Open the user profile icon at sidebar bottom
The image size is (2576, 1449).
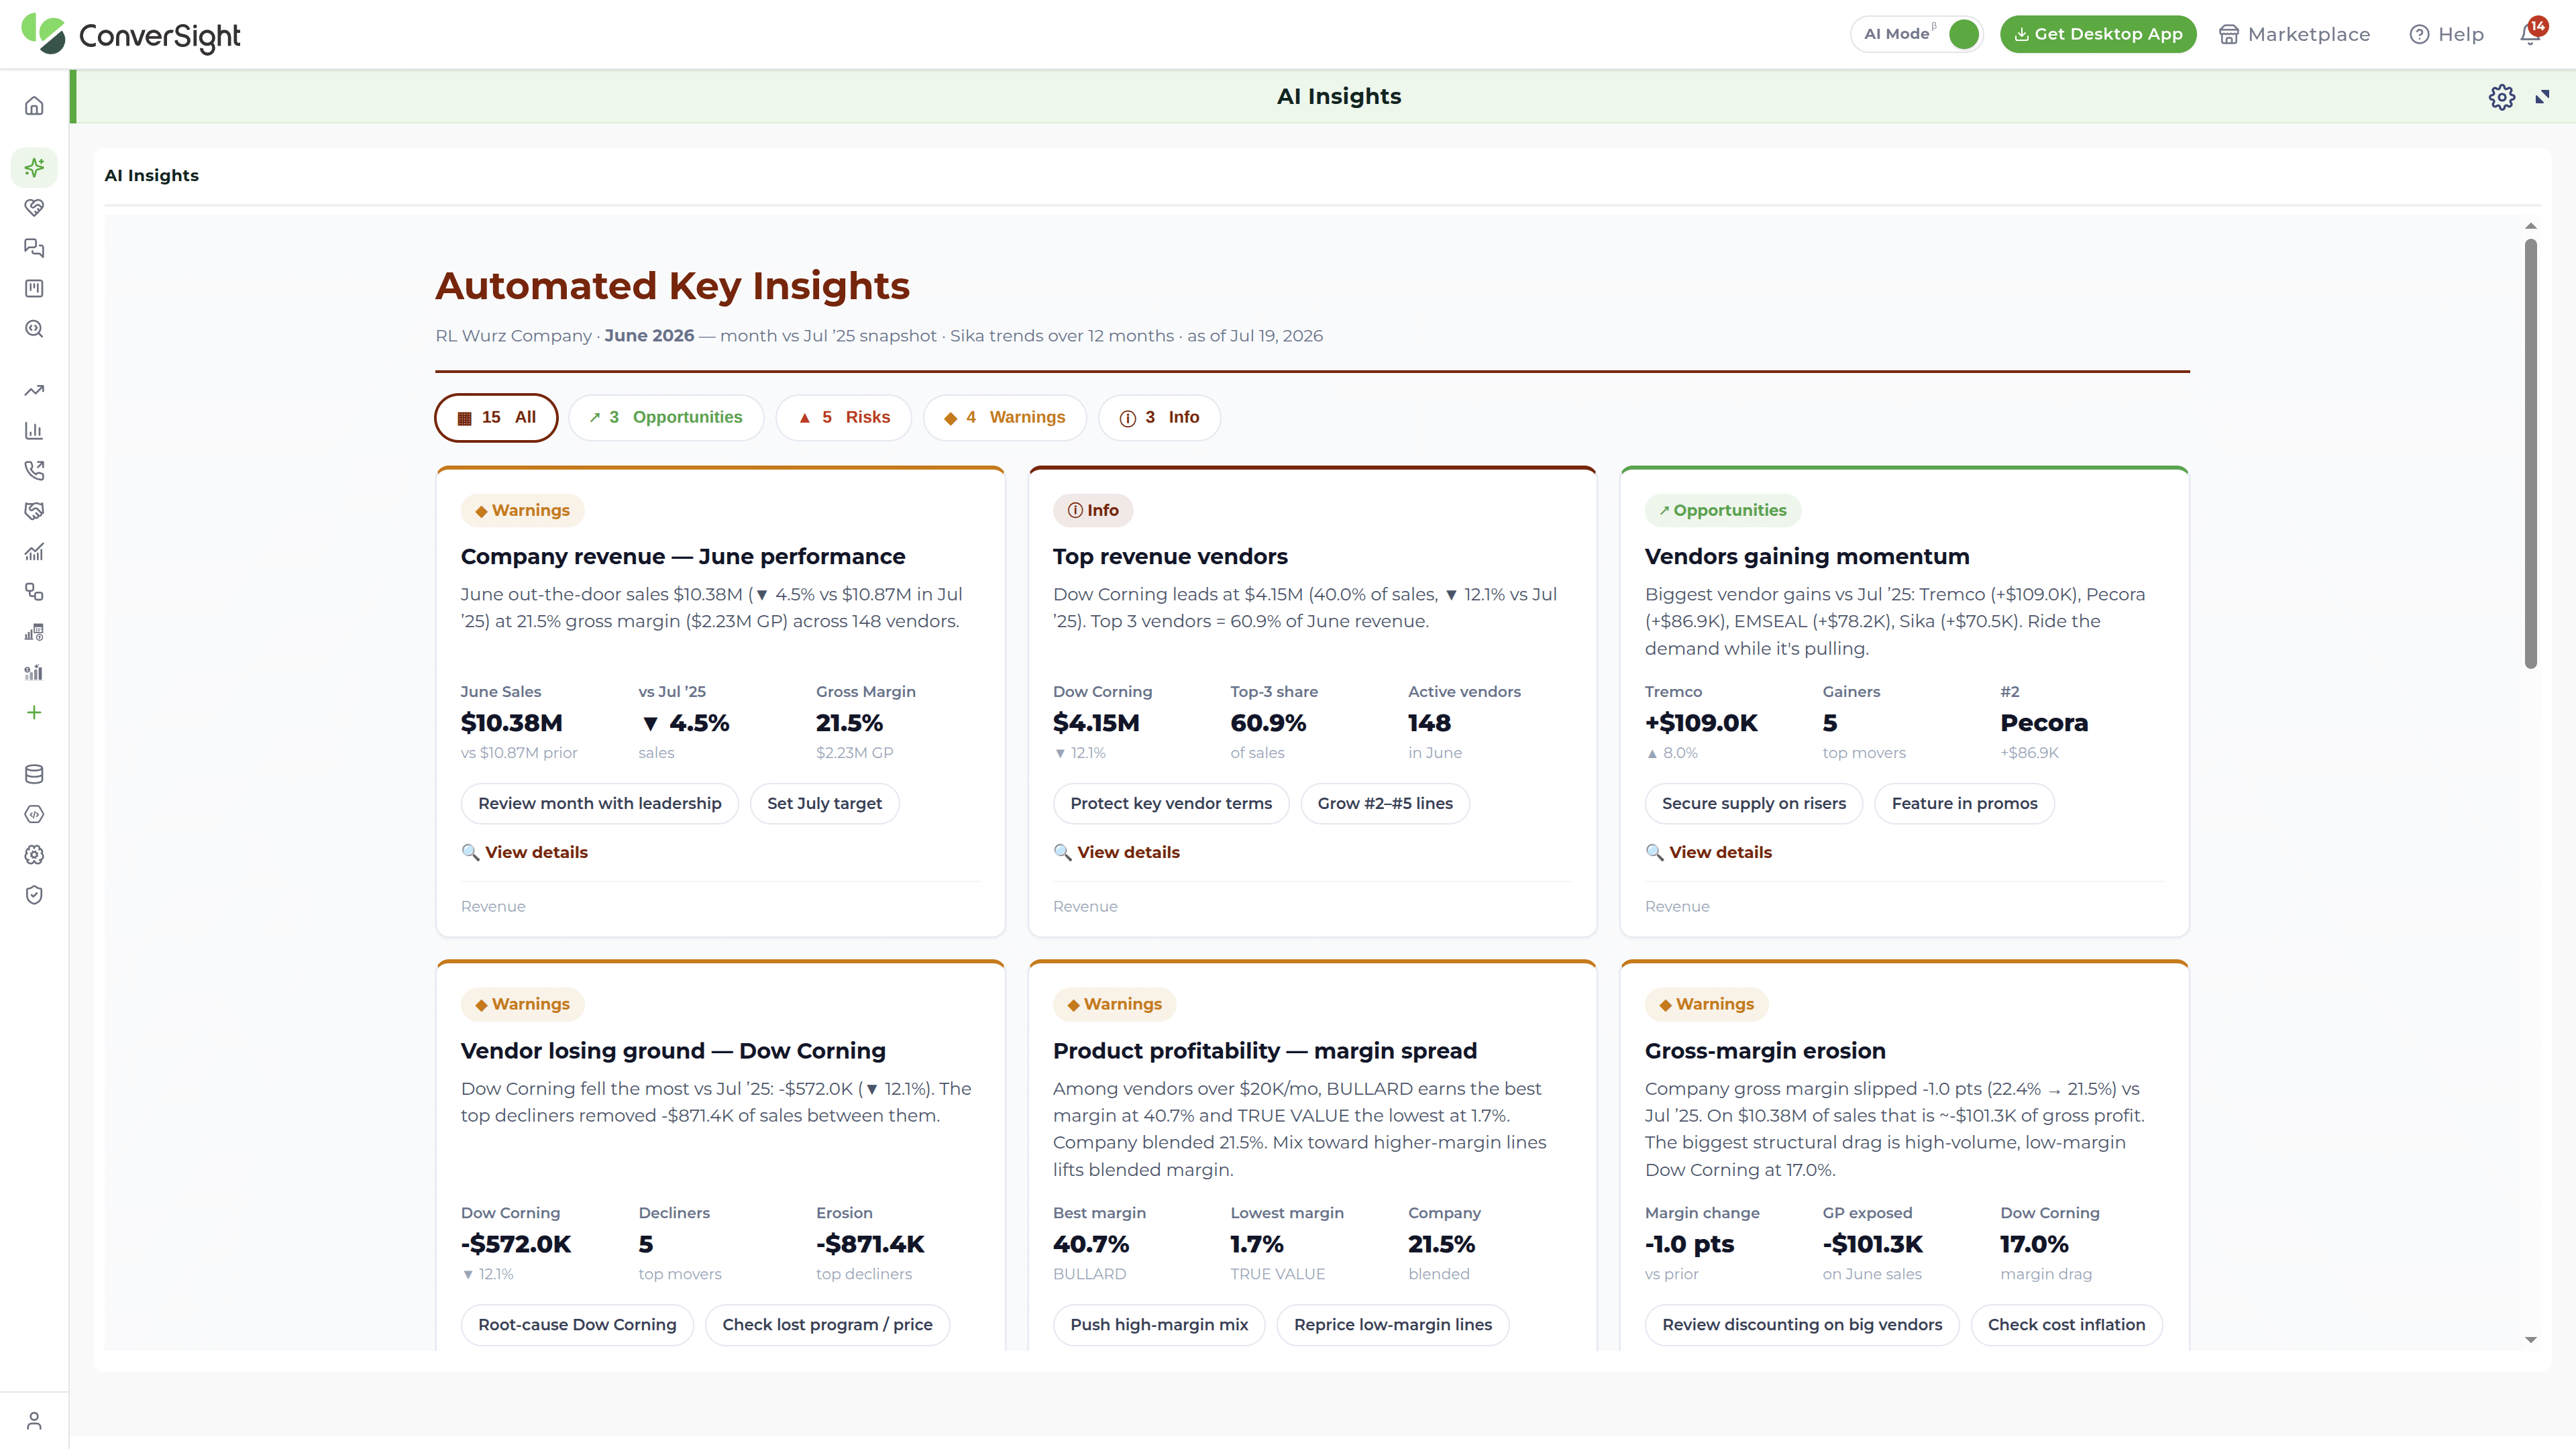point(34,1421)
